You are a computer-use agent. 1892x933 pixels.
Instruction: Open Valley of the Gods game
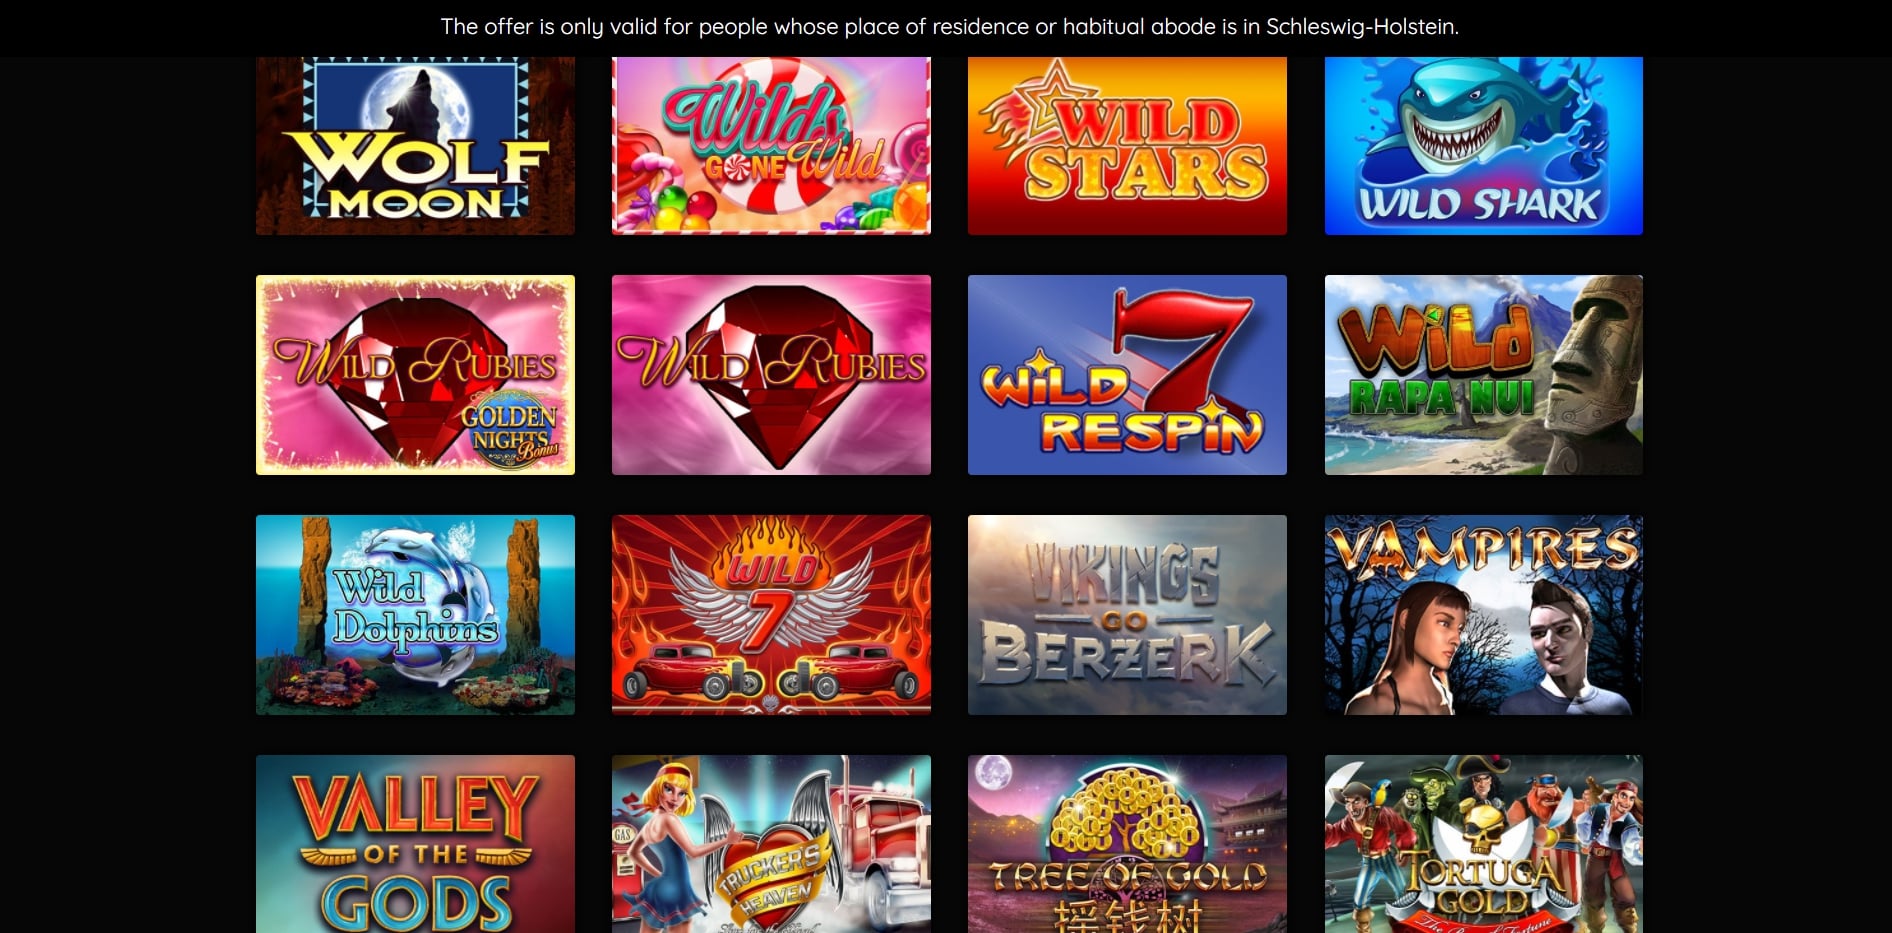point(415,844)
